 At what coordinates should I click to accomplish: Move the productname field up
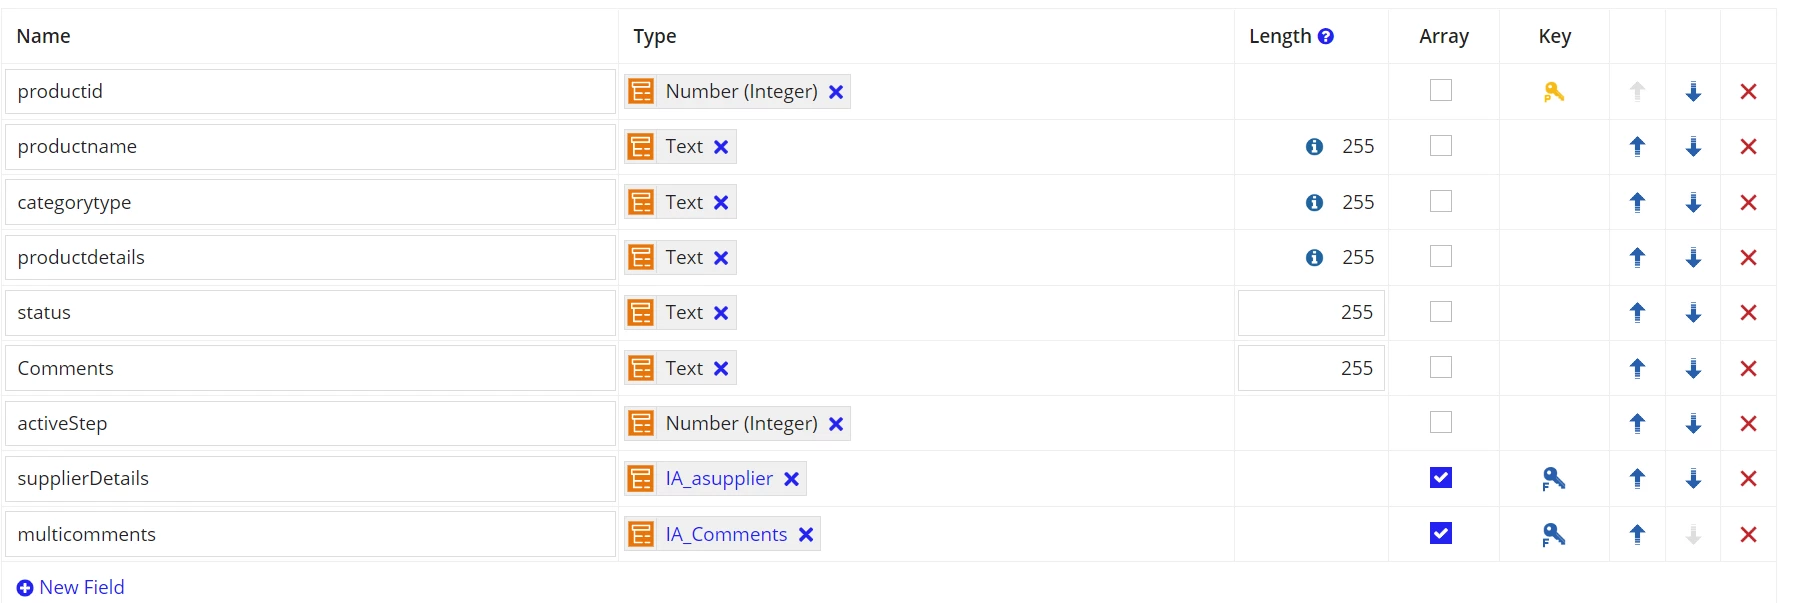1637,147
